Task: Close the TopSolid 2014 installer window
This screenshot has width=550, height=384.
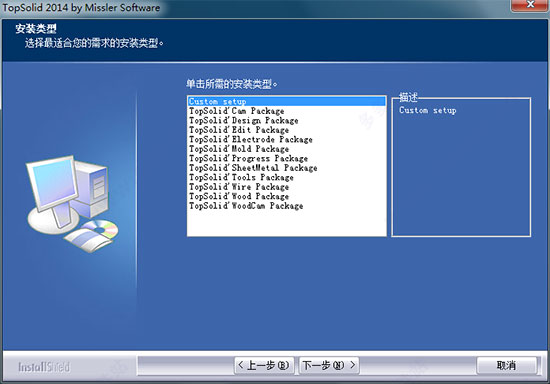Action: coord(530,5)
